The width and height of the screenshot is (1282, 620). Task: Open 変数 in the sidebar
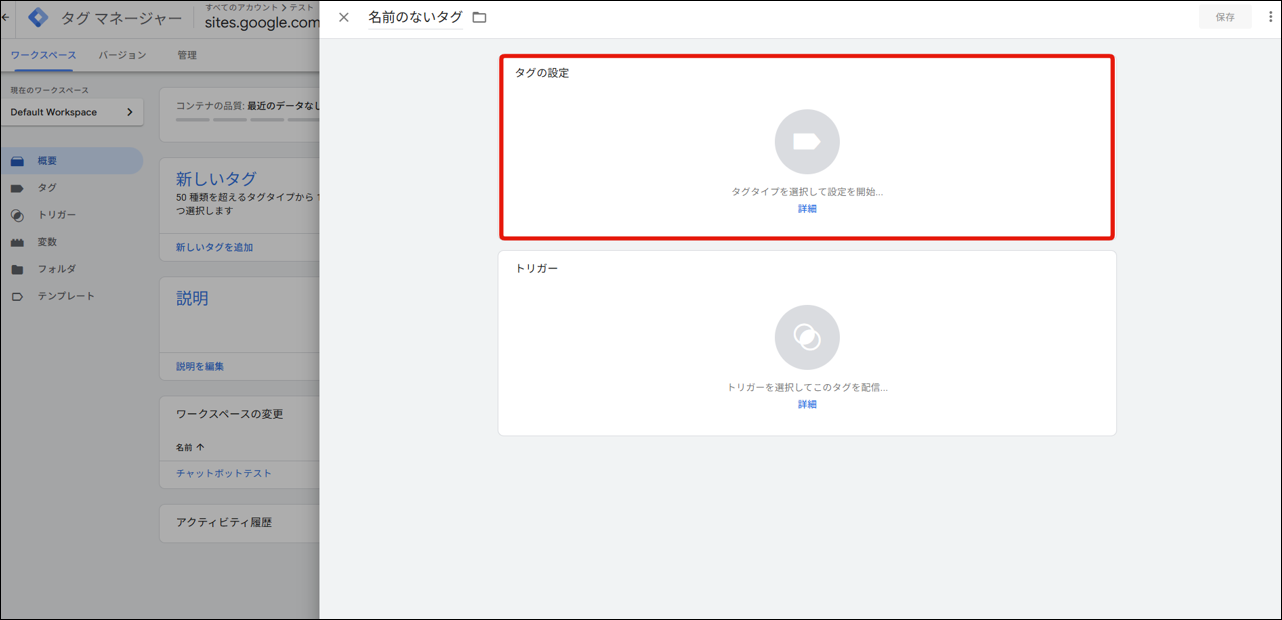click(47, 242)
